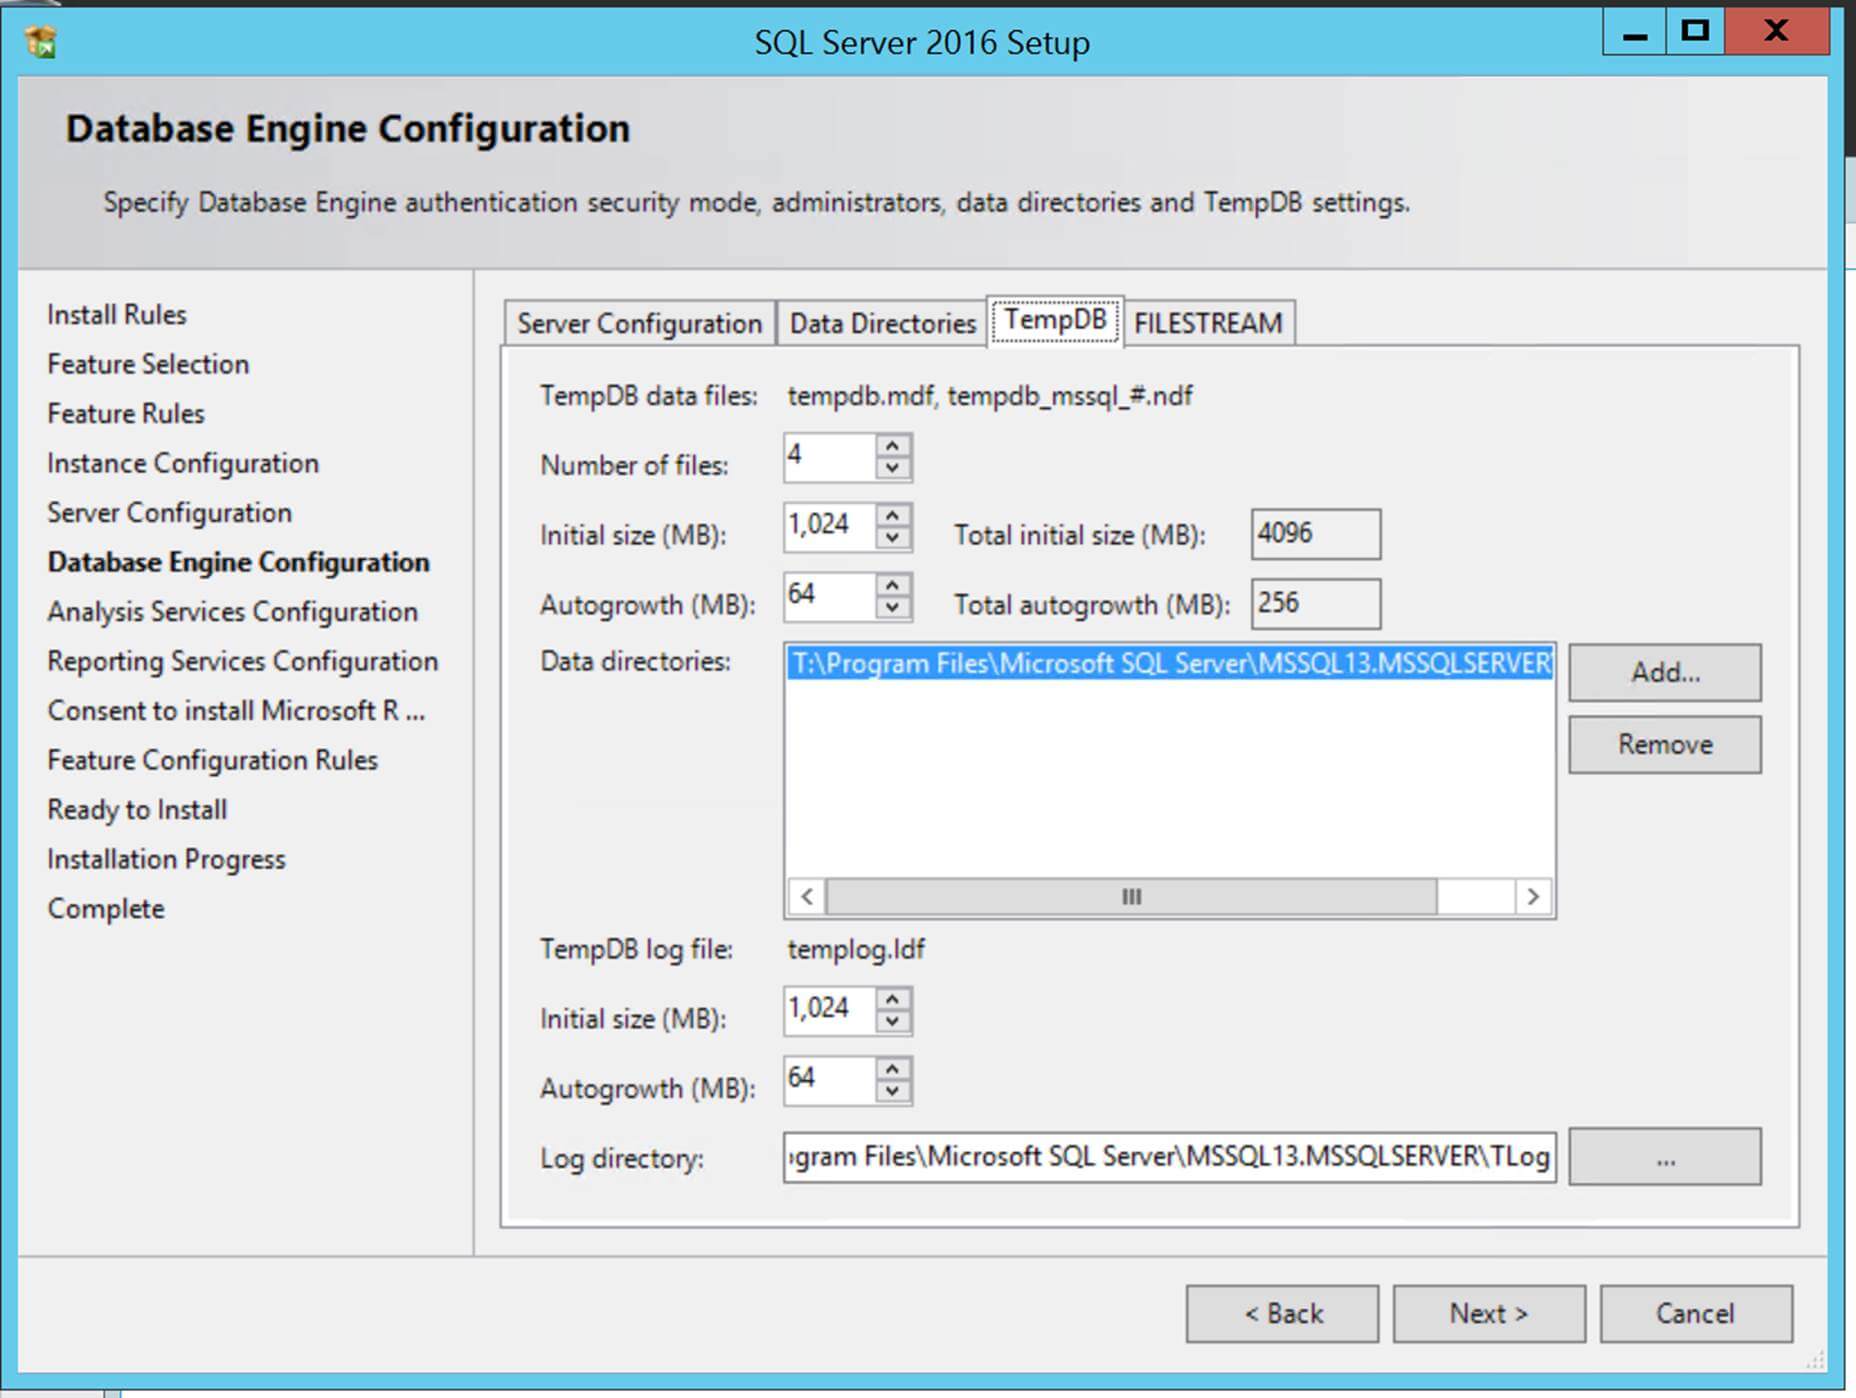Screen dimensions: 1856x1398
Task: Click the Back button
Action: click(1283, 1313)
